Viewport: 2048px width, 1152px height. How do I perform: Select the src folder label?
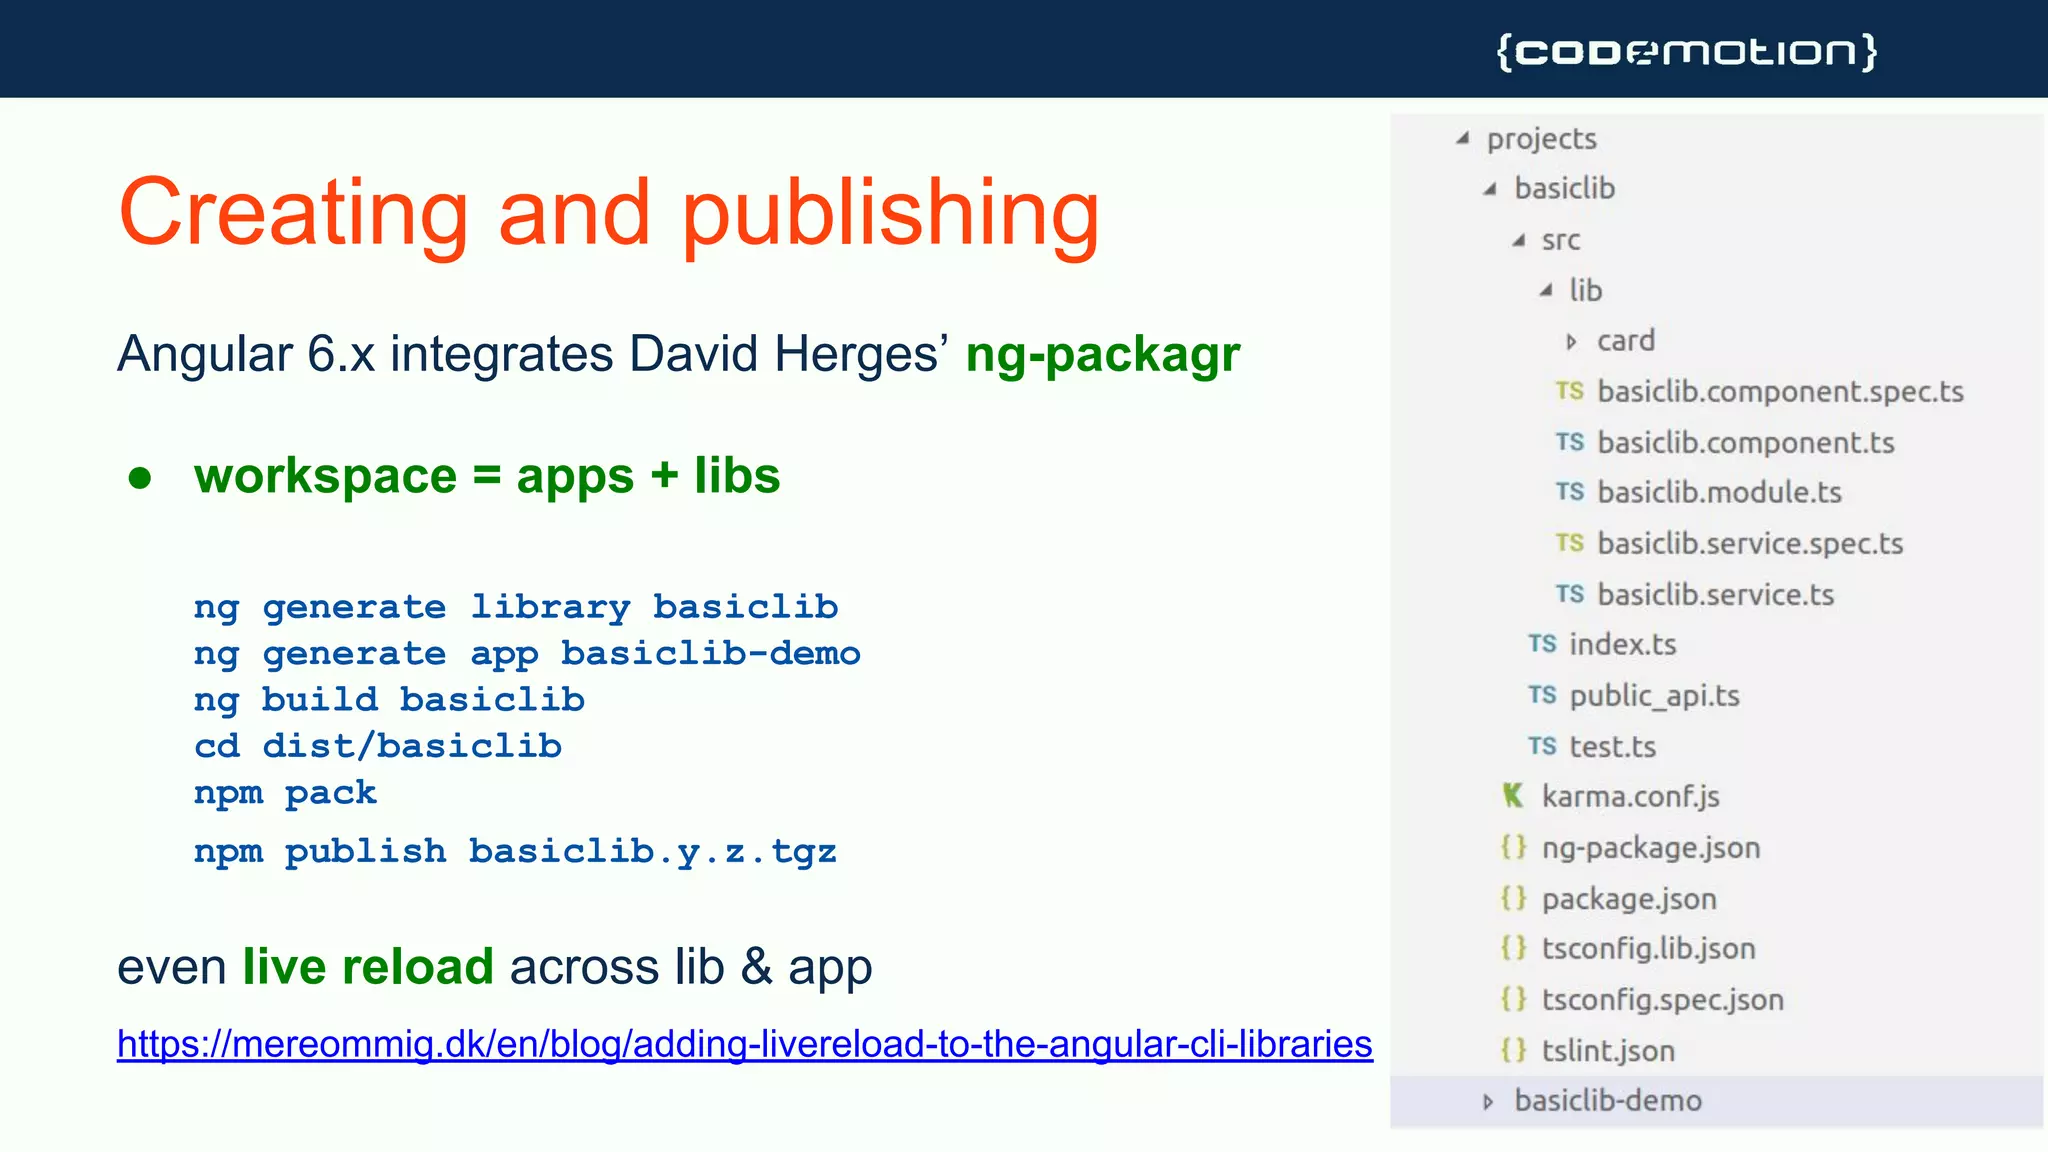click(x=1561, y=240)
